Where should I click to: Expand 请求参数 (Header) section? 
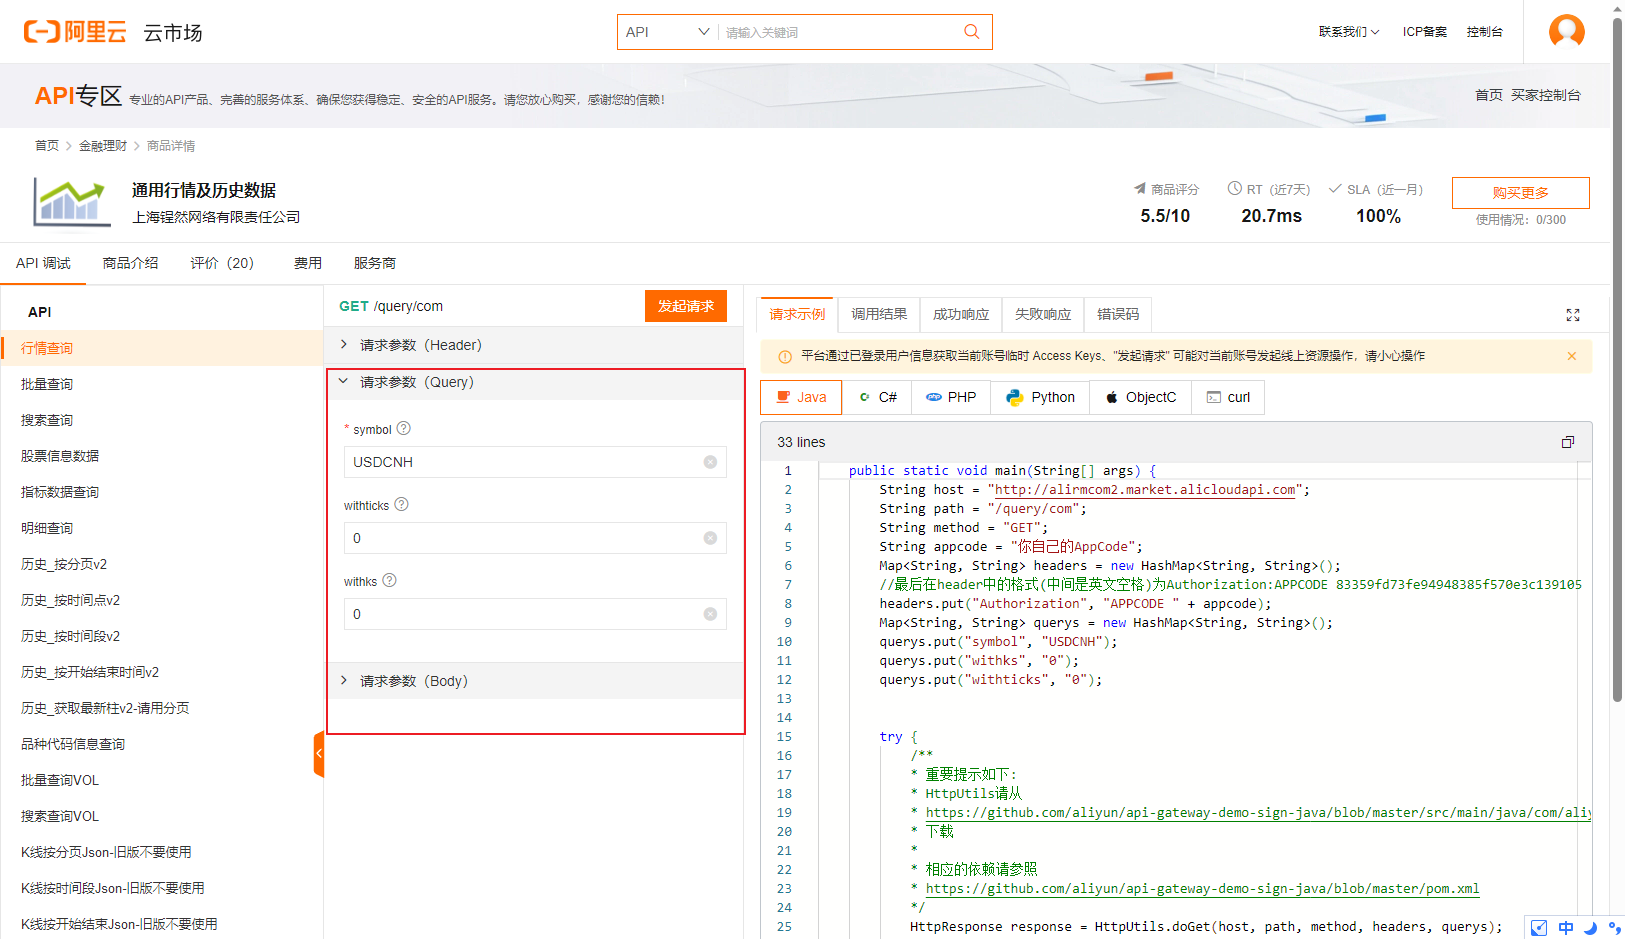(x=534, y=345)
